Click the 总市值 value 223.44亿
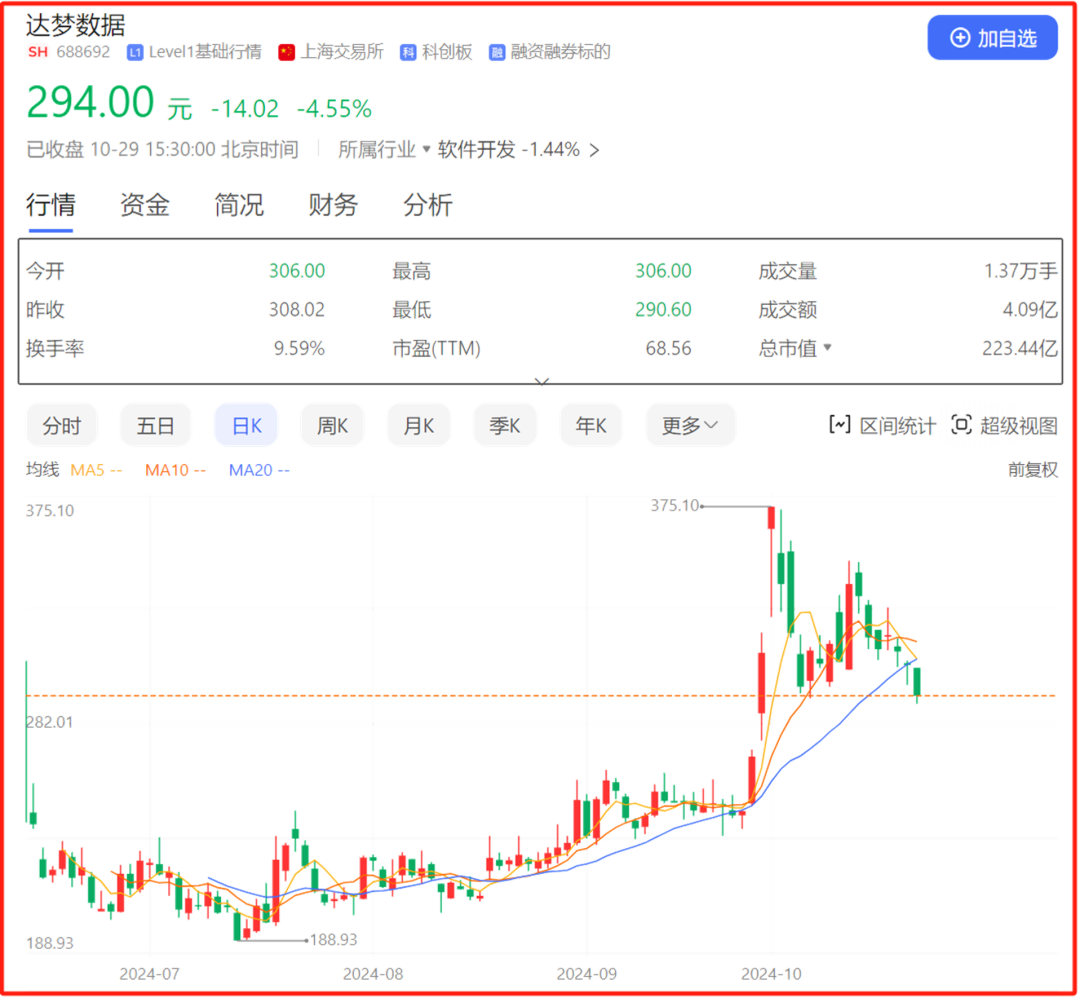Image resolution: width=1080 pixels, height=998 pixels. click(1020, 349)
